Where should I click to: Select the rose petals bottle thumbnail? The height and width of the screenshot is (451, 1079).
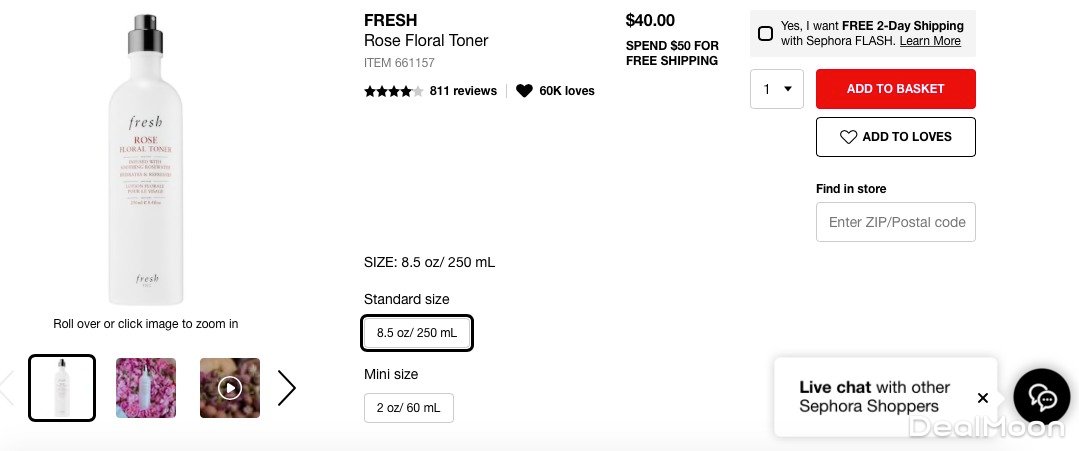tap(146, 388)
